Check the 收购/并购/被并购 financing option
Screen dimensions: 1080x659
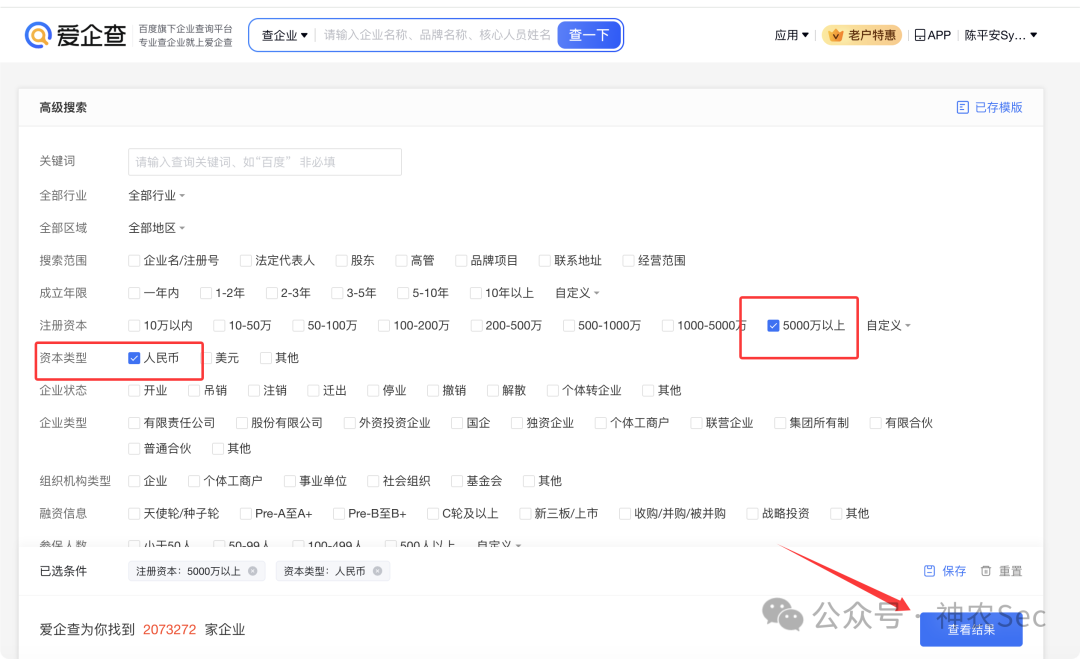[625, 514]
